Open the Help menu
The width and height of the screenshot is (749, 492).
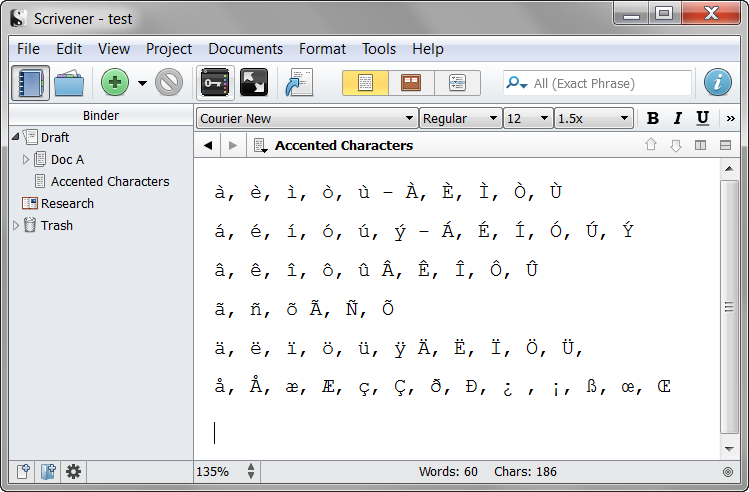[x=428, y=49]
